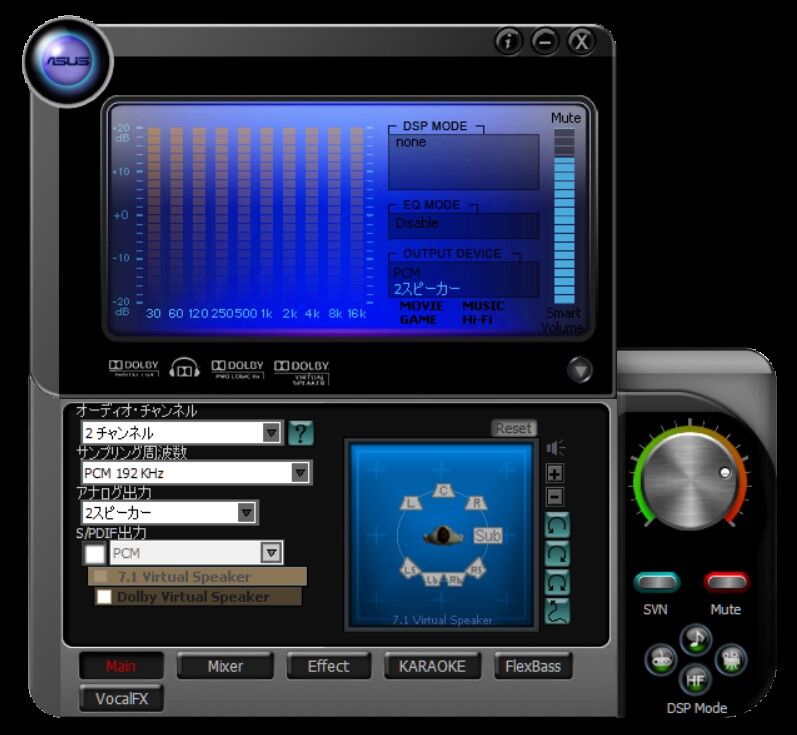
Task: Switch to the Mixer tab
Action: (x=225, y=666)
